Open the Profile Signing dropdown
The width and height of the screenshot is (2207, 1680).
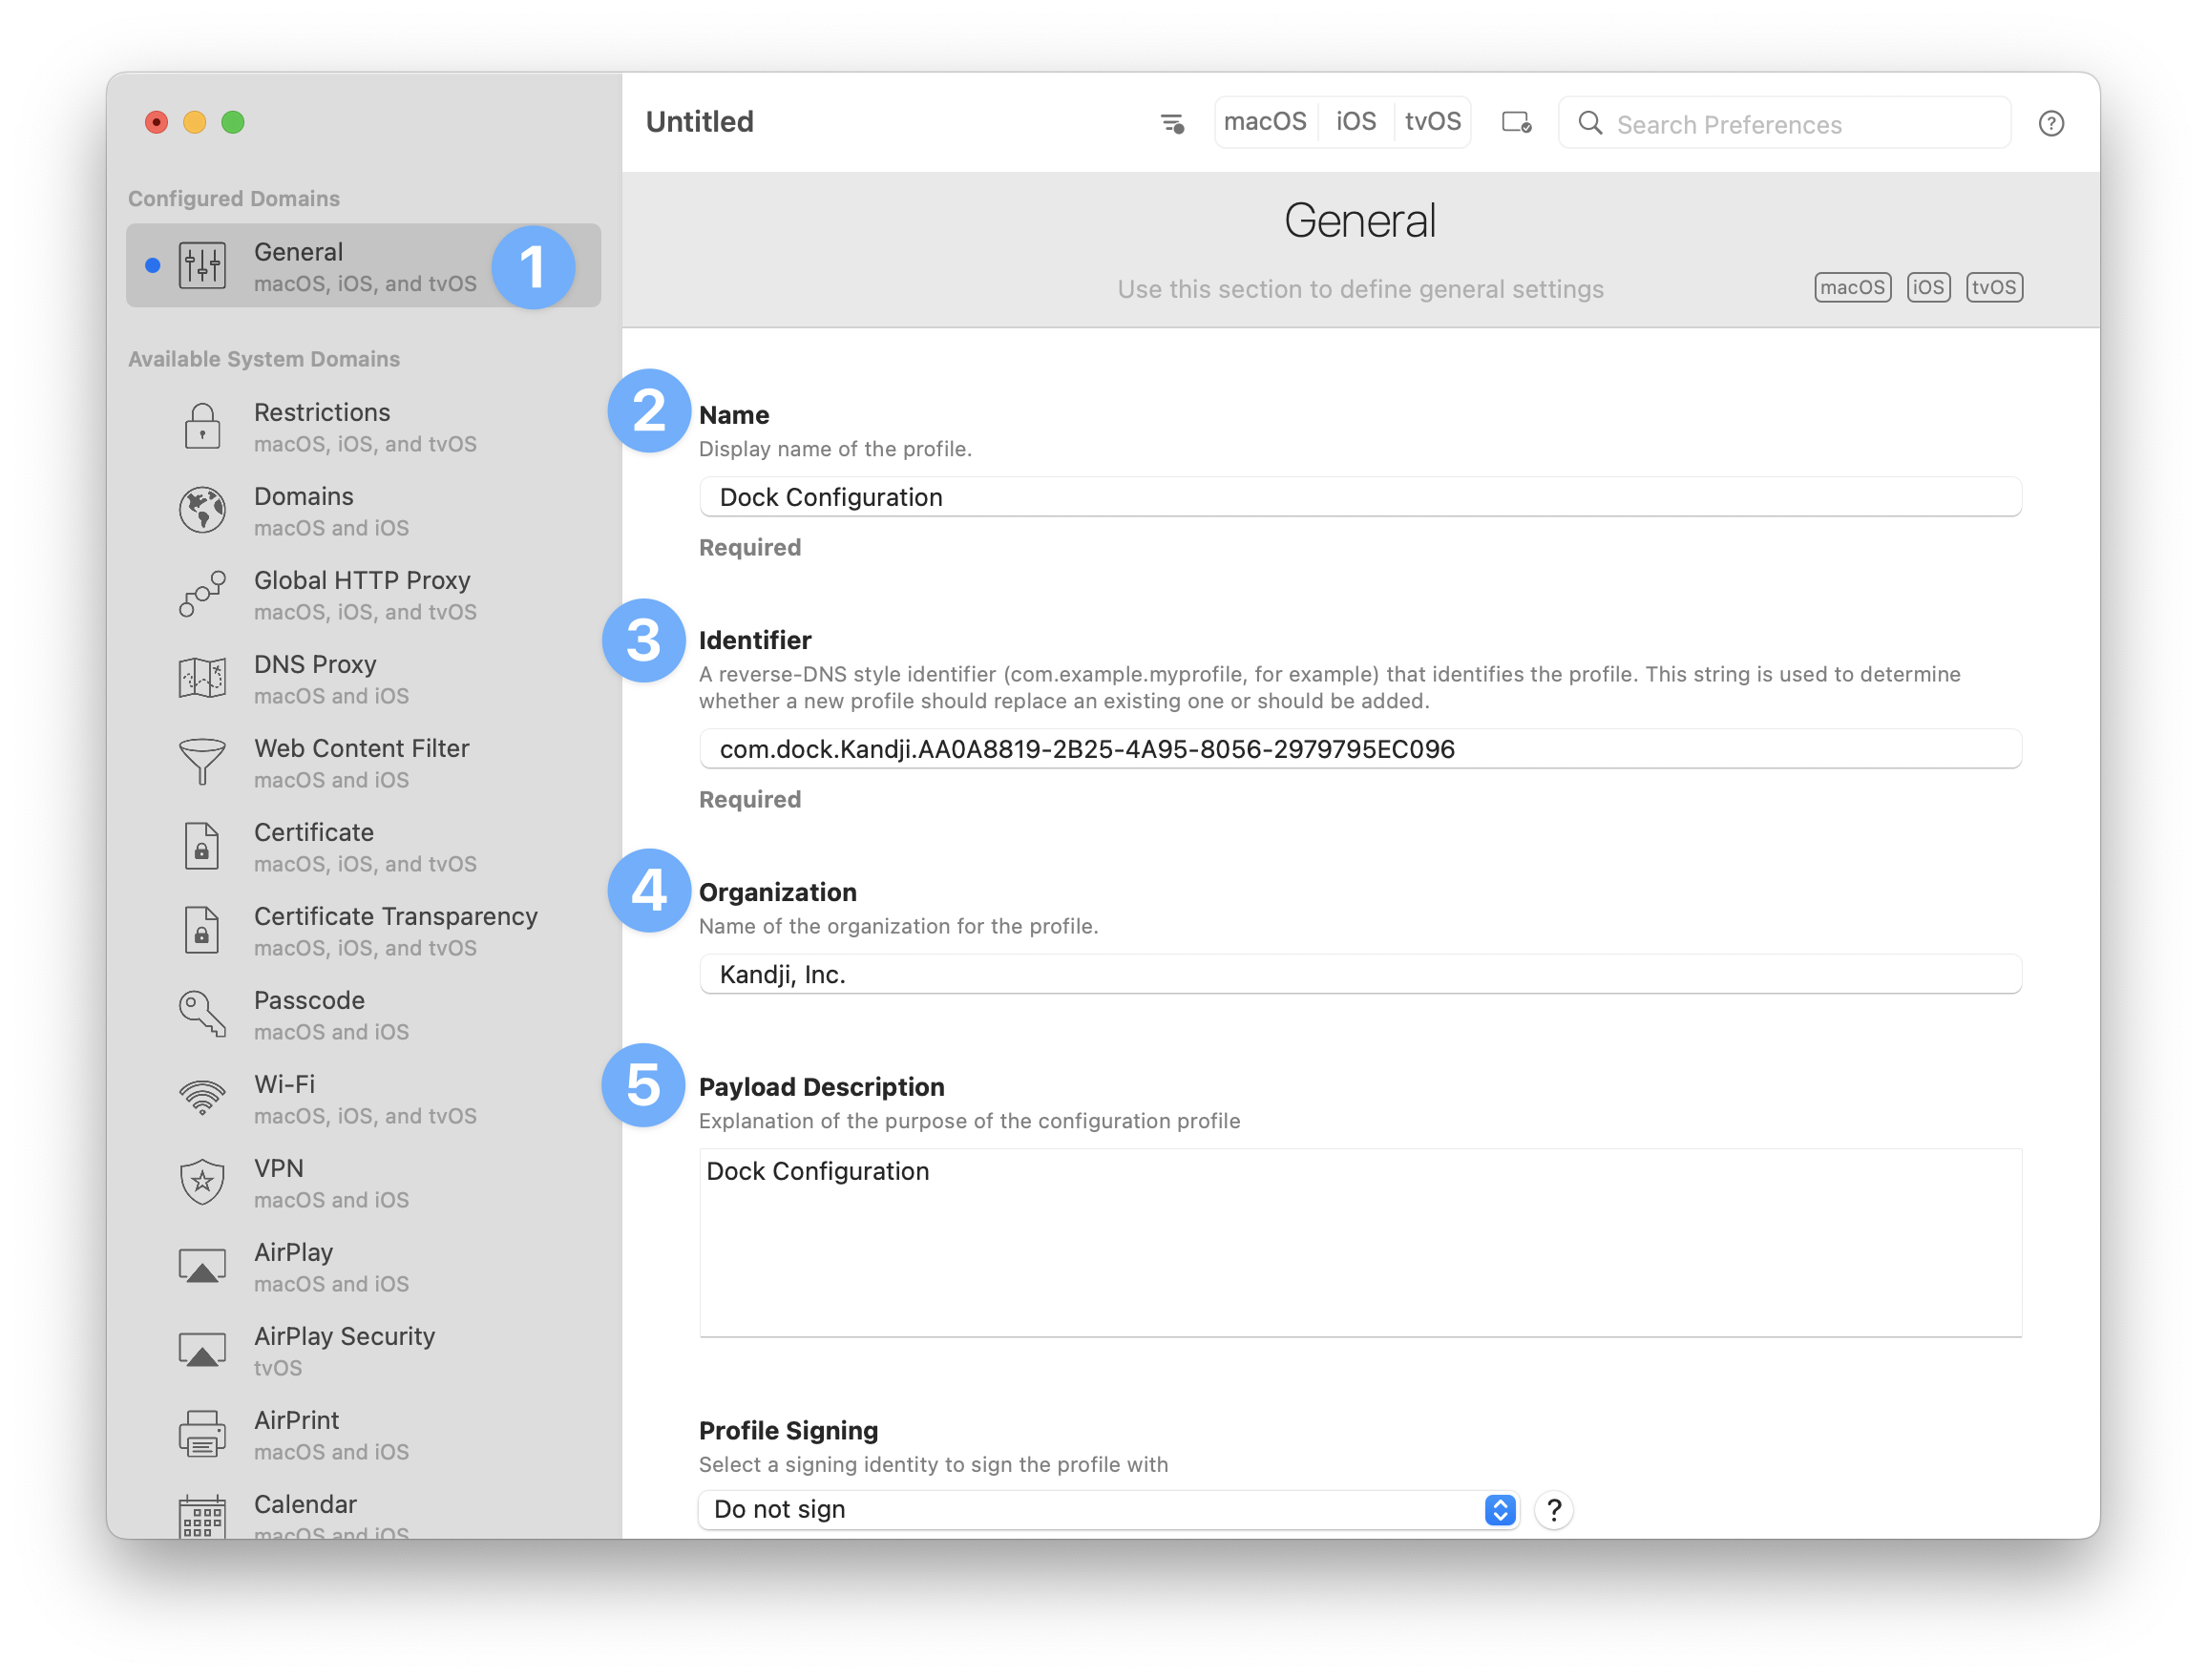tap(1108, 1509)
